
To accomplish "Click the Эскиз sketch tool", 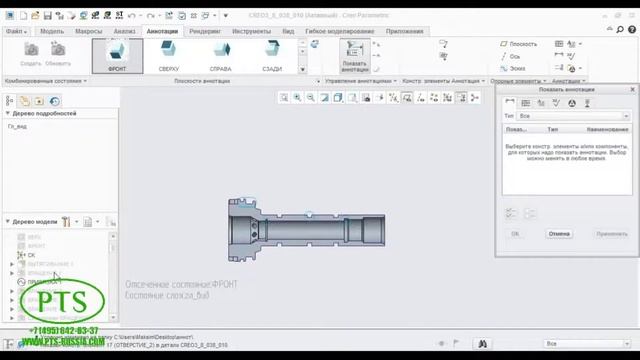I will (513, 69).
